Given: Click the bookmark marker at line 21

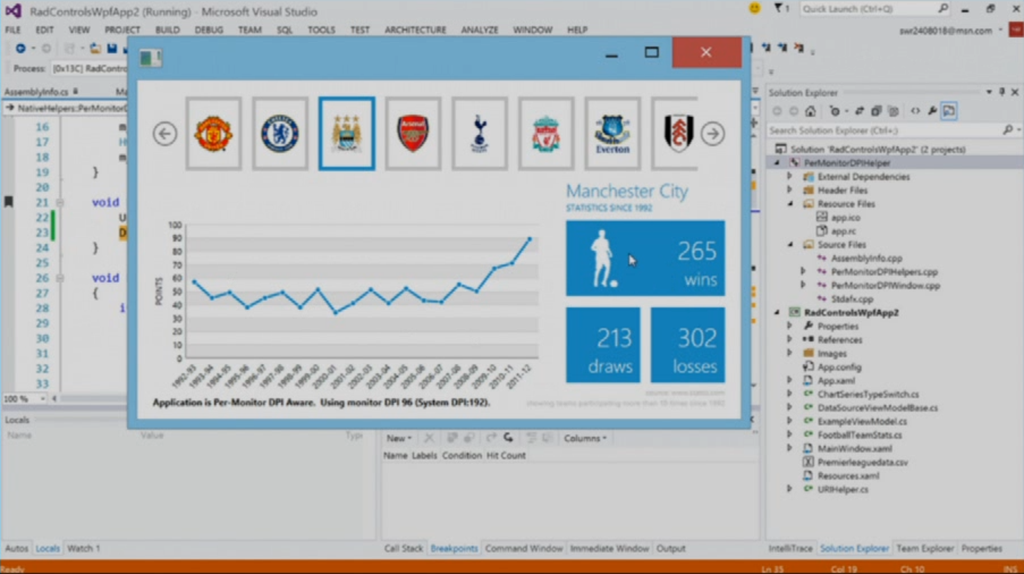Looking at the screenshot, I should 8,202.
